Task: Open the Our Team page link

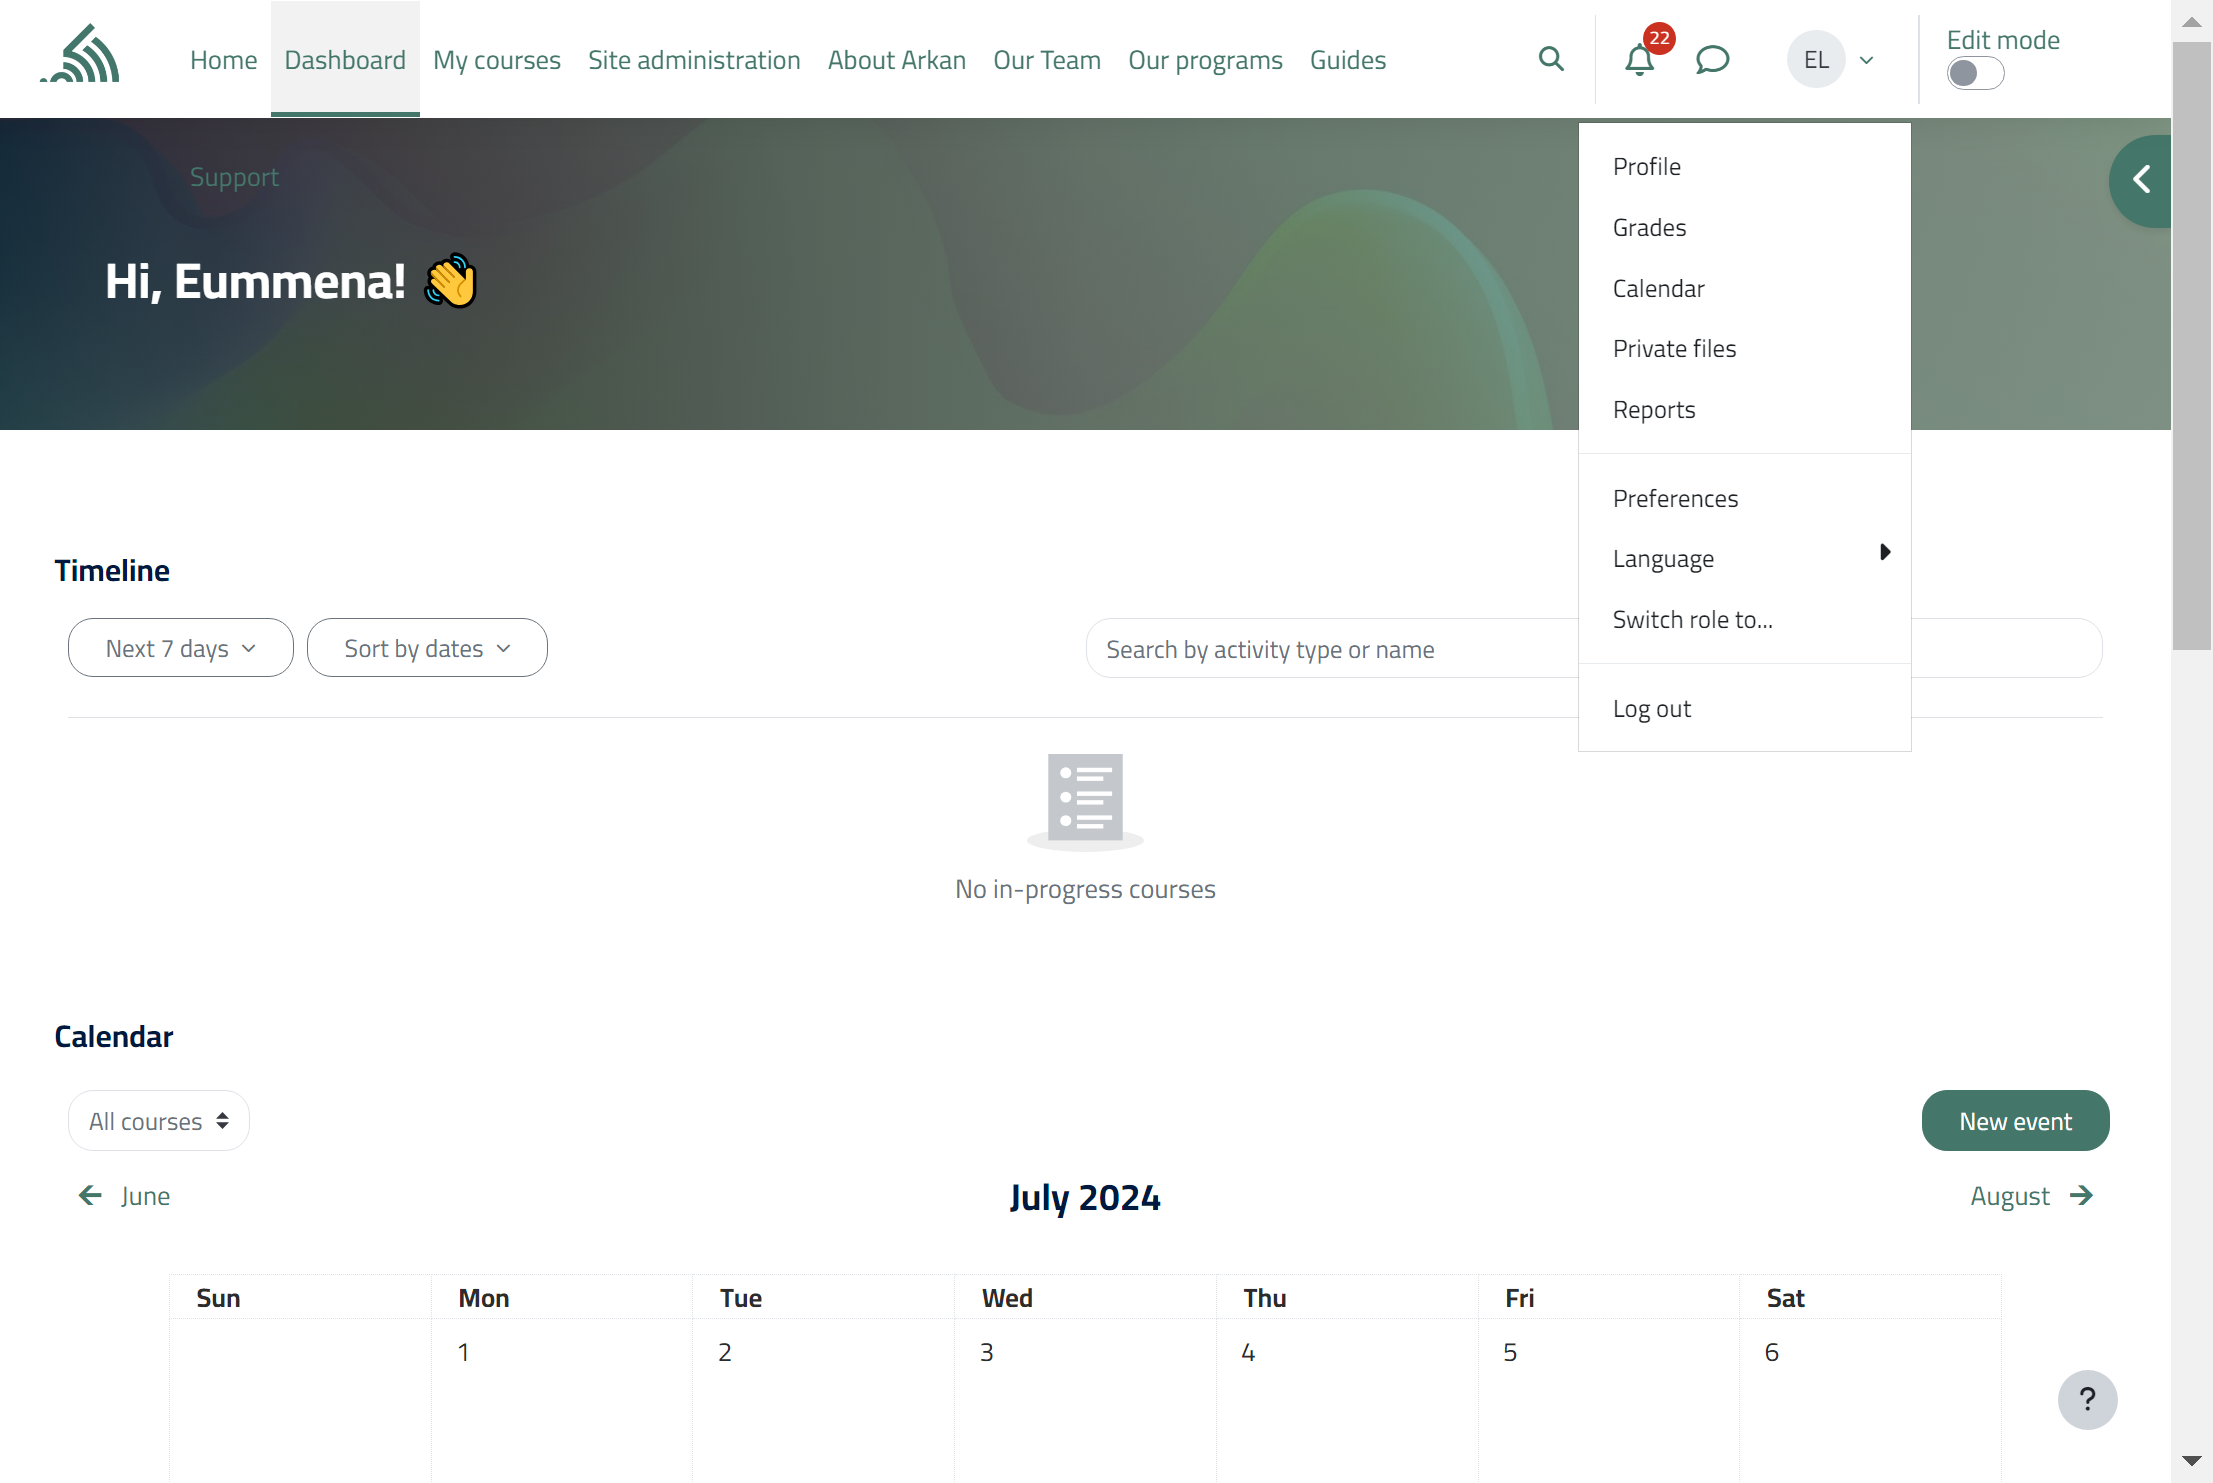Action: click(1046, 60)
